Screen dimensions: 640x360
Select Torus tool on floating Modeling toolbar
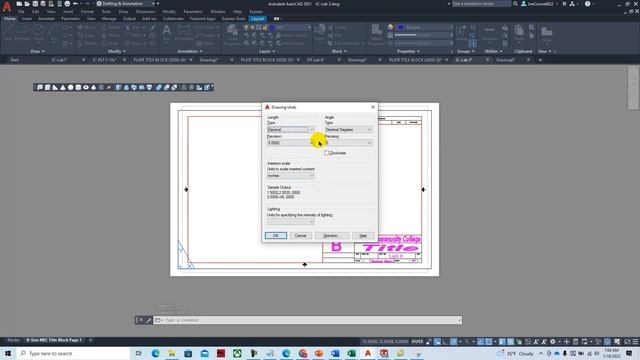pyautogui.click(x=86, y=87)
